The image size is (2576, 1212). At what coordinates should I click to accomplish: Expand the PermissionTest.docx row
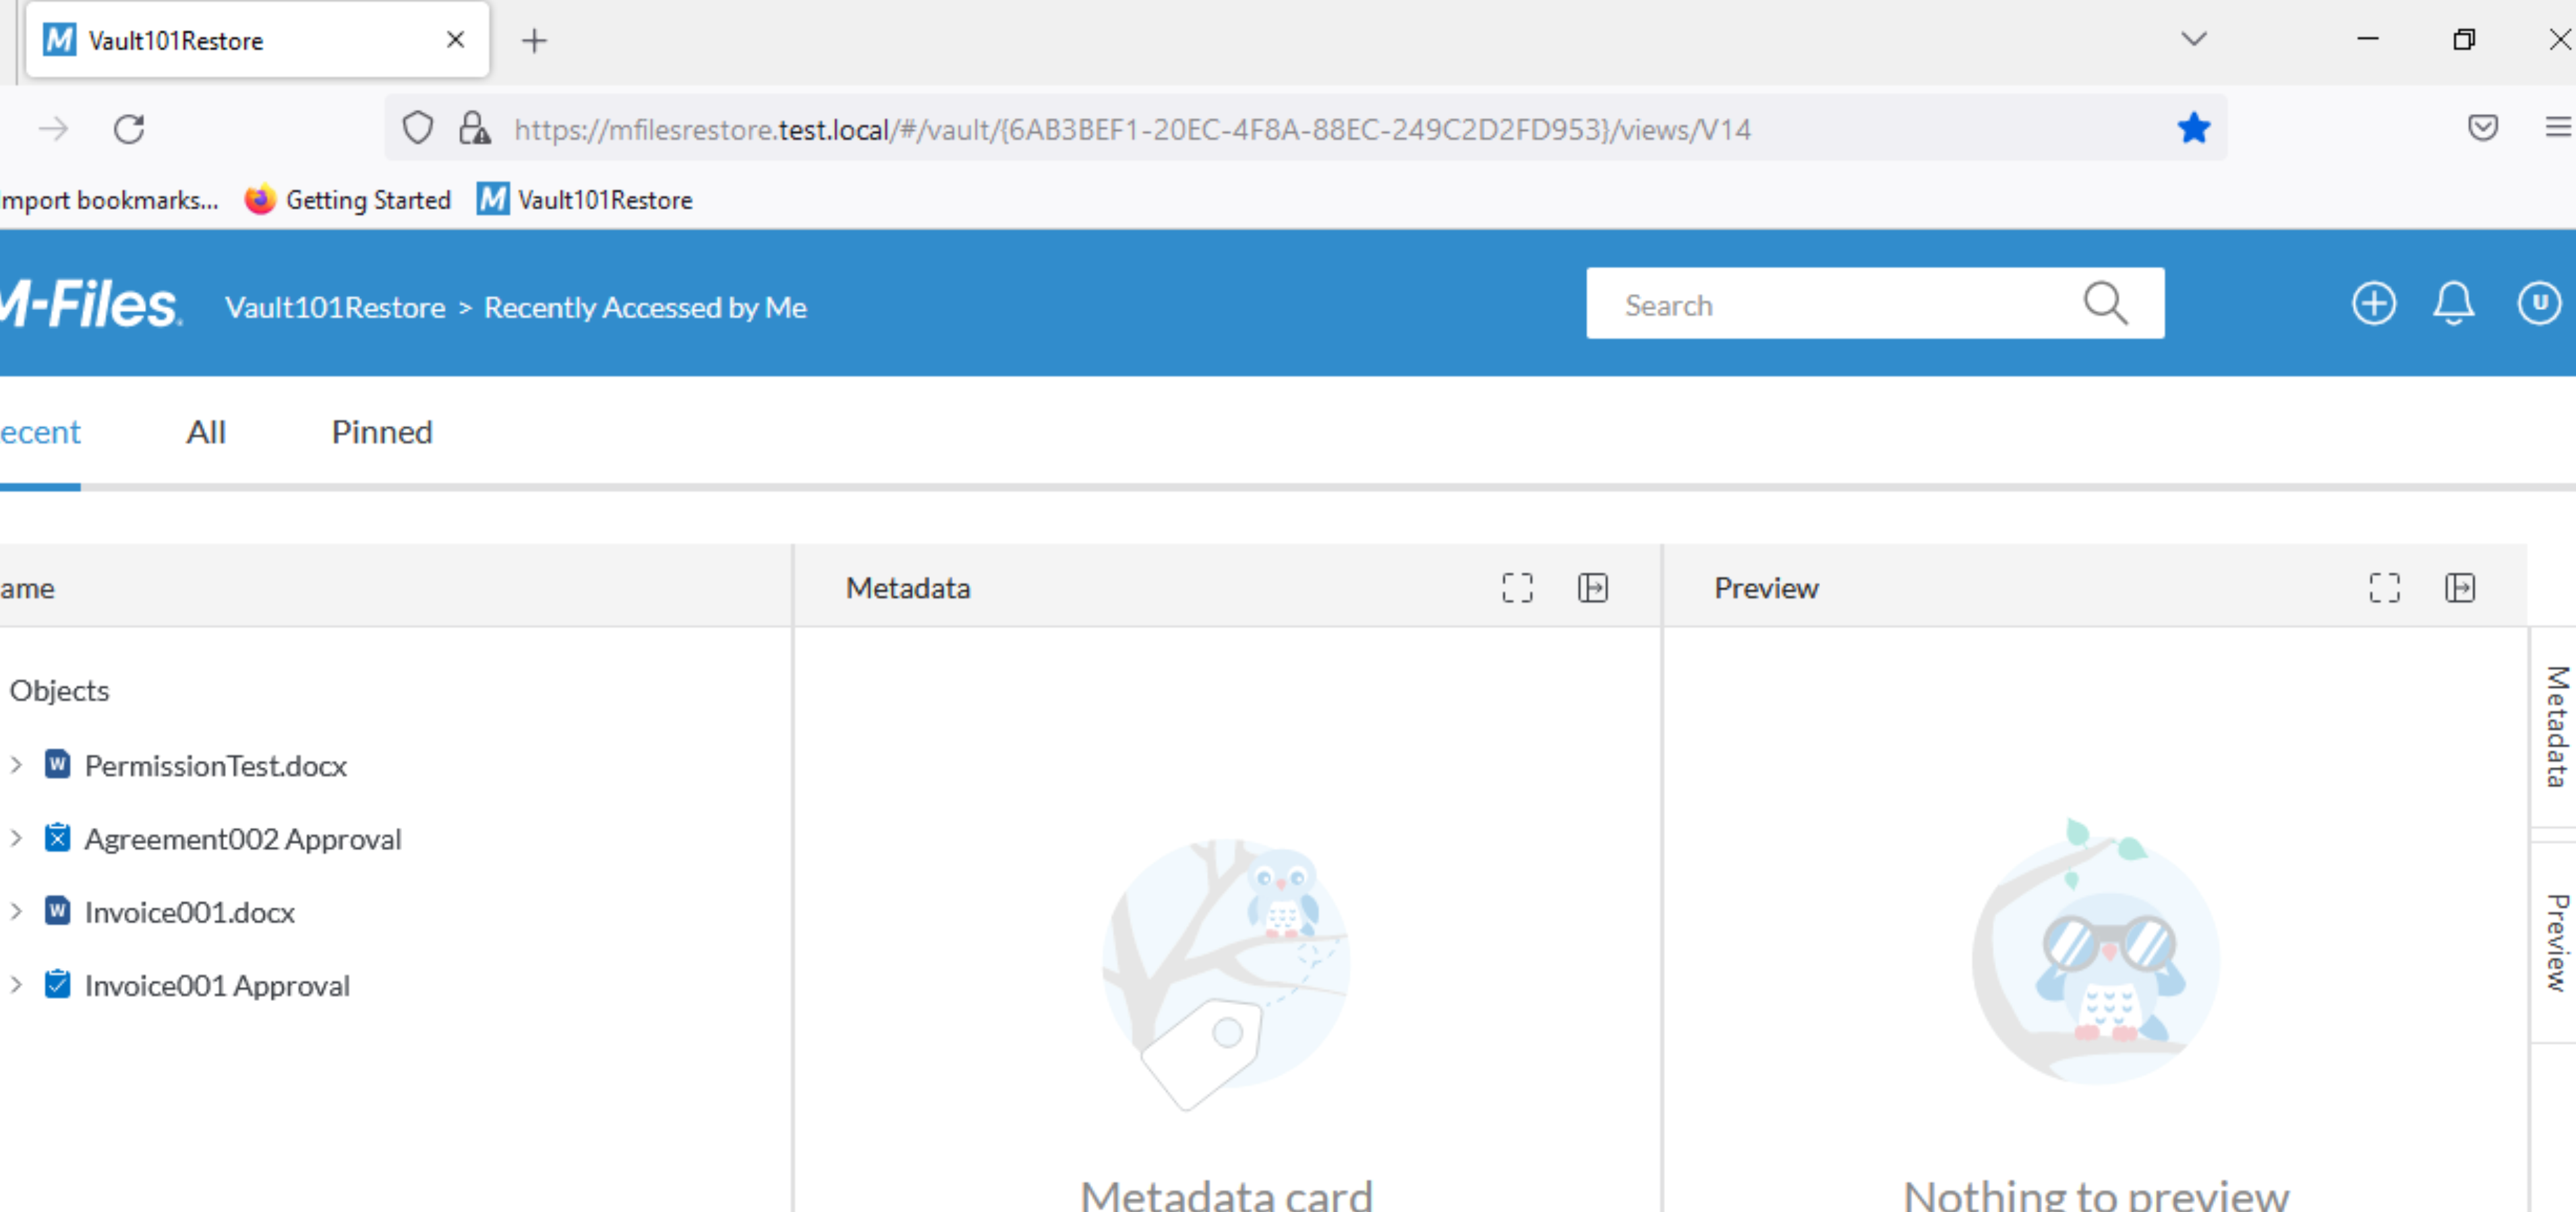tap(16, 765)
